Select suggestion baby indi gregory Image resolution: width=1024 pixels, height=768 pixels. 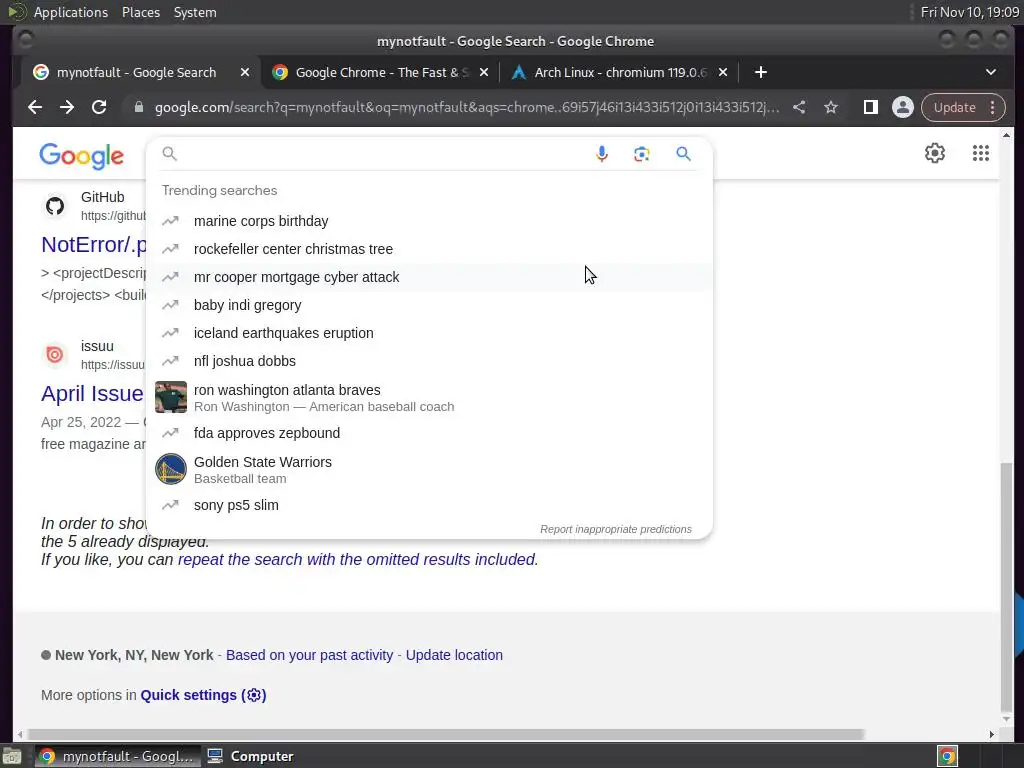point(430,306)
